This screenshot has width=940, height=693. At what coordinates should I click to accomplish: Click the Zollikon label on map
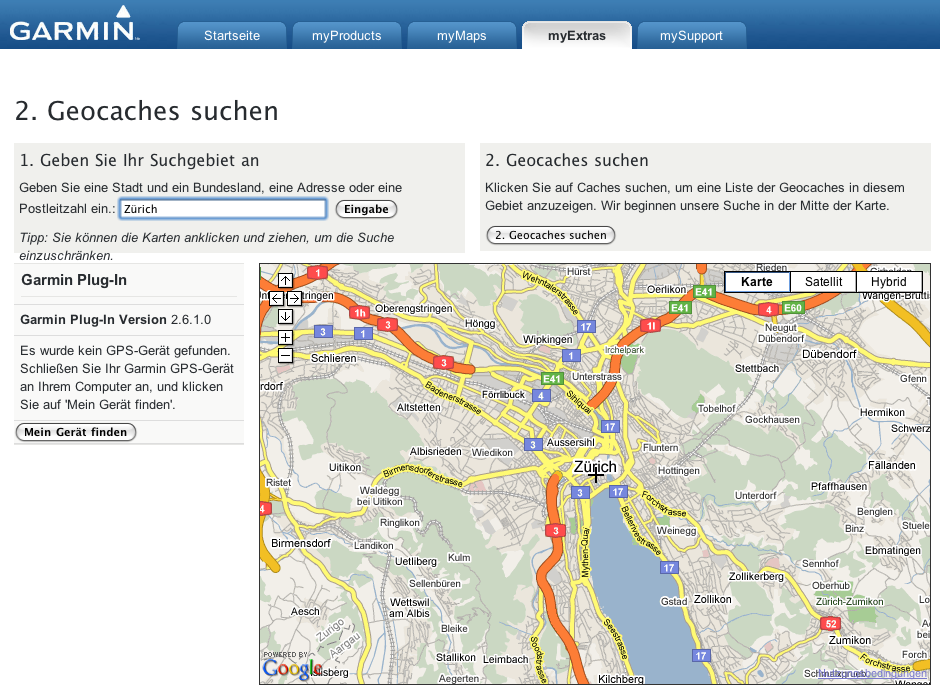[x=712, y=599]
